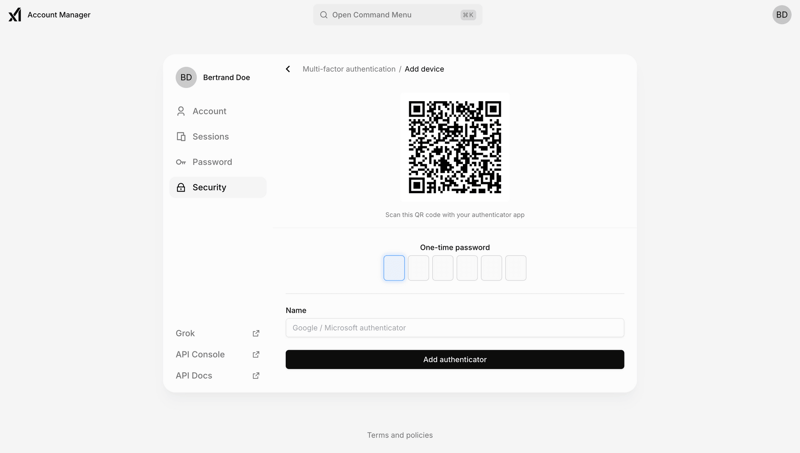Open the API Docs link

click(x=218, y=375)
